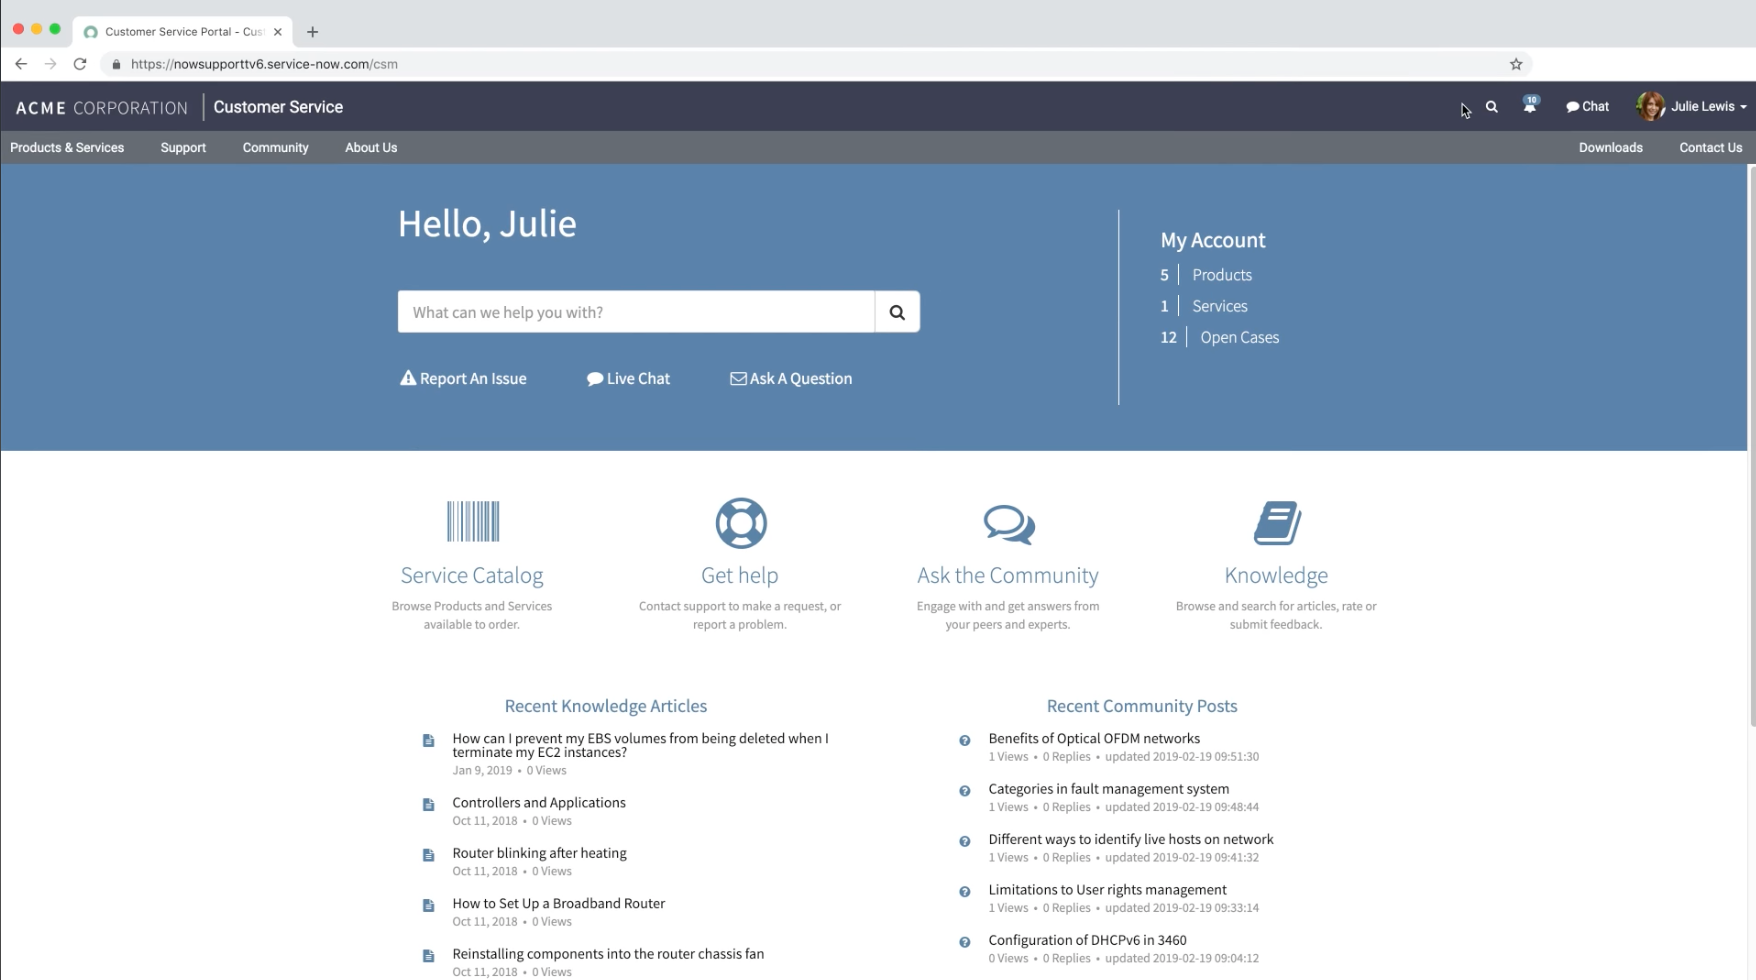Click document icon beside Broadband Router article
Viewport: 1756px width, 980px height.
428,905
